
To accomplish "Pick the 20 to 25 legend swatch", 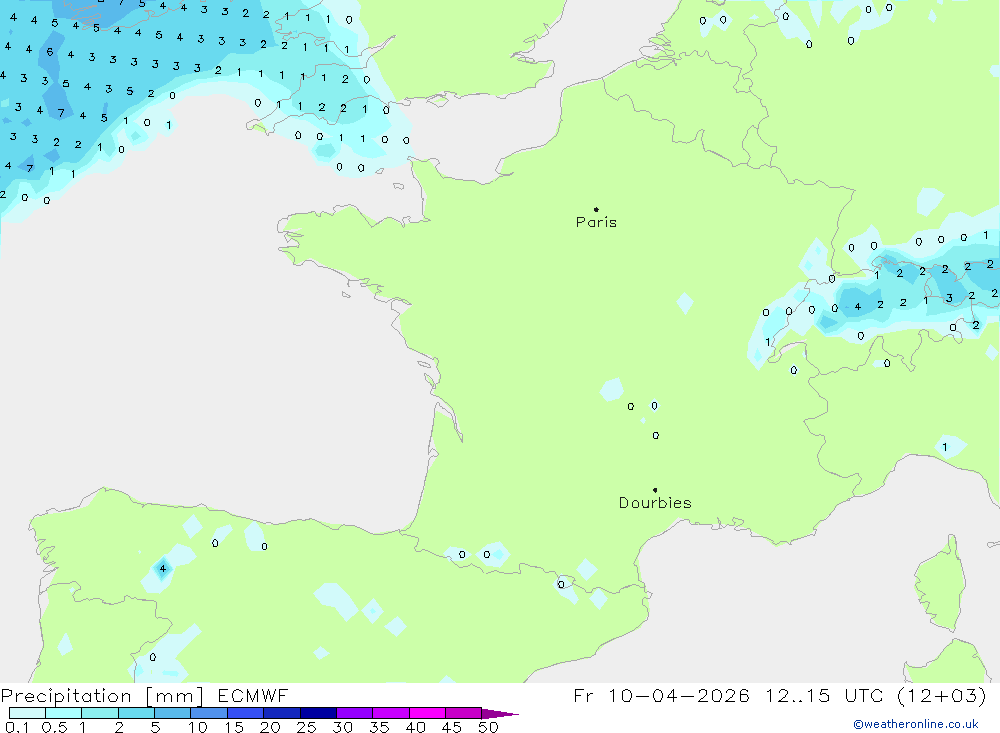I will tap(282, 713).
